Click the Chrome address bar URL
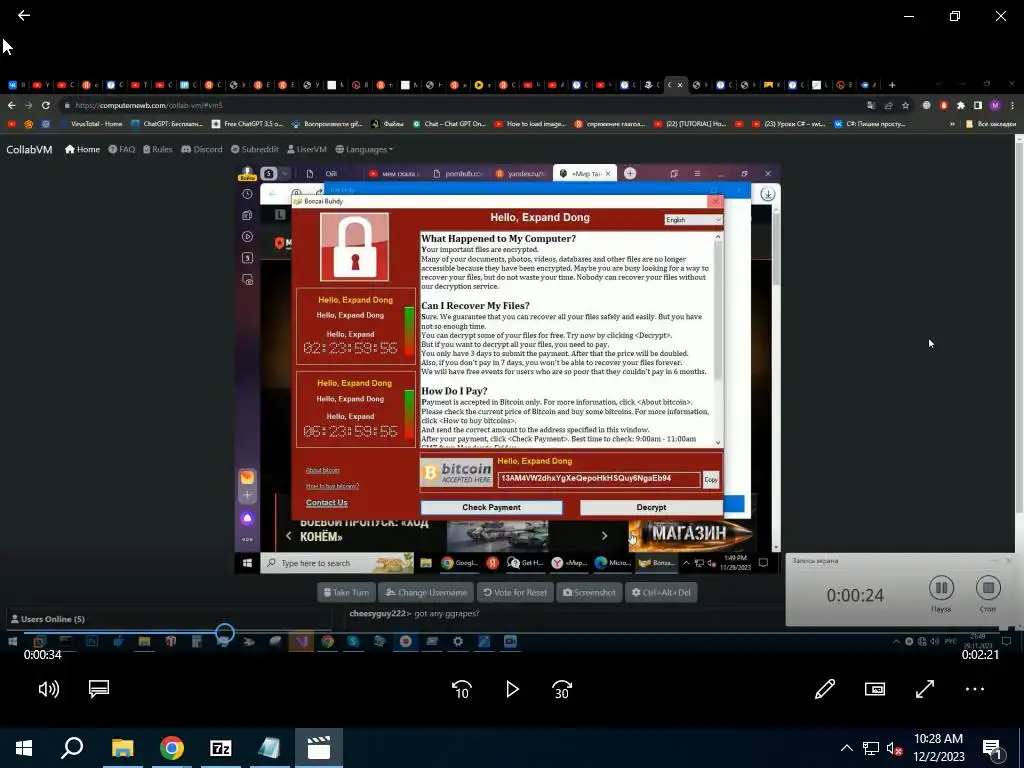Image resolution: width=1024 pixels, height=768 pixels. [x=149, y=105]
